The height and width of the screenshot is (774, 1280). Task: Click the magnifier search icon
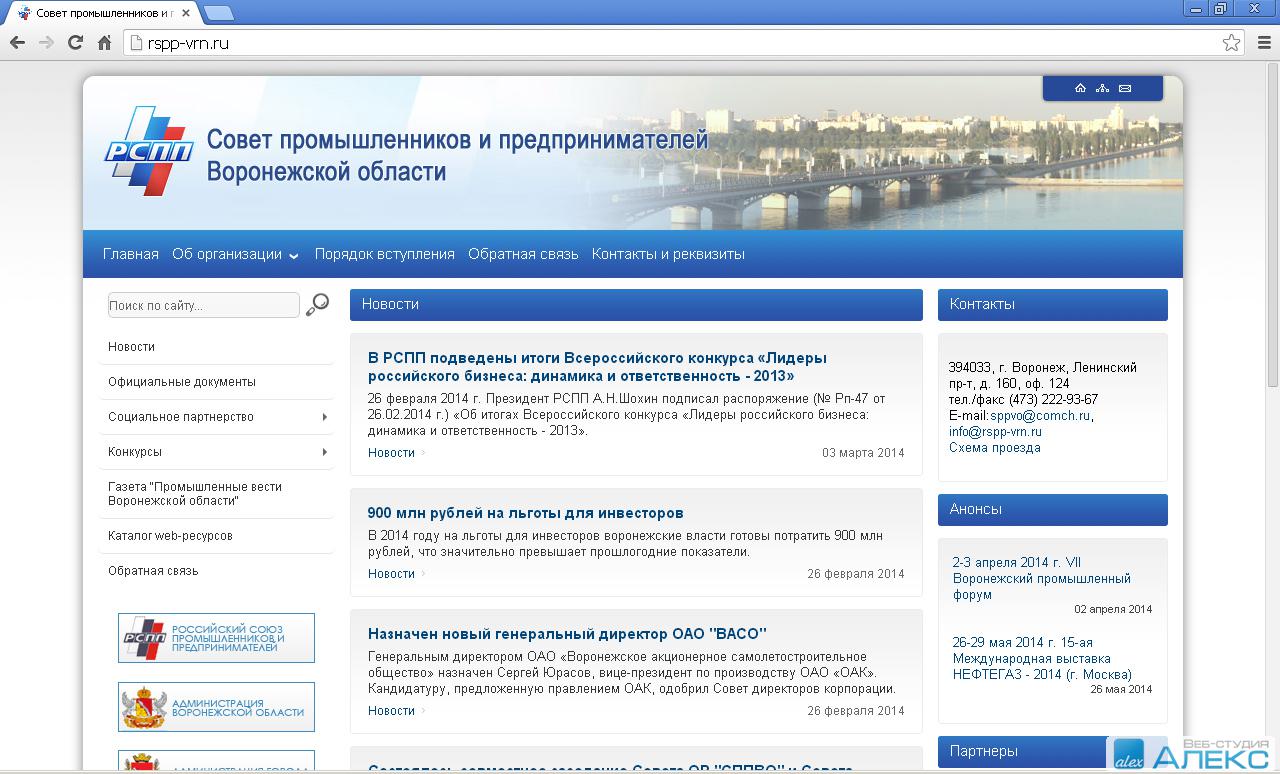[x=317, y=305]
